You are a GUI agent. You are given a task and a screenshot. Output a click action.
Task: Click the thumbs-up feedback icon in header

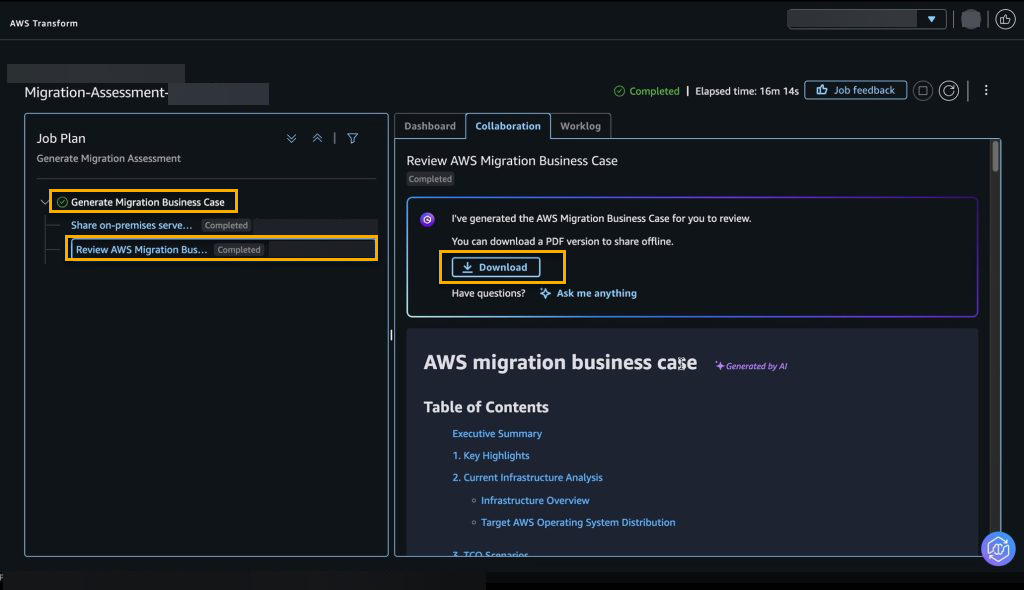(1005, 20)
